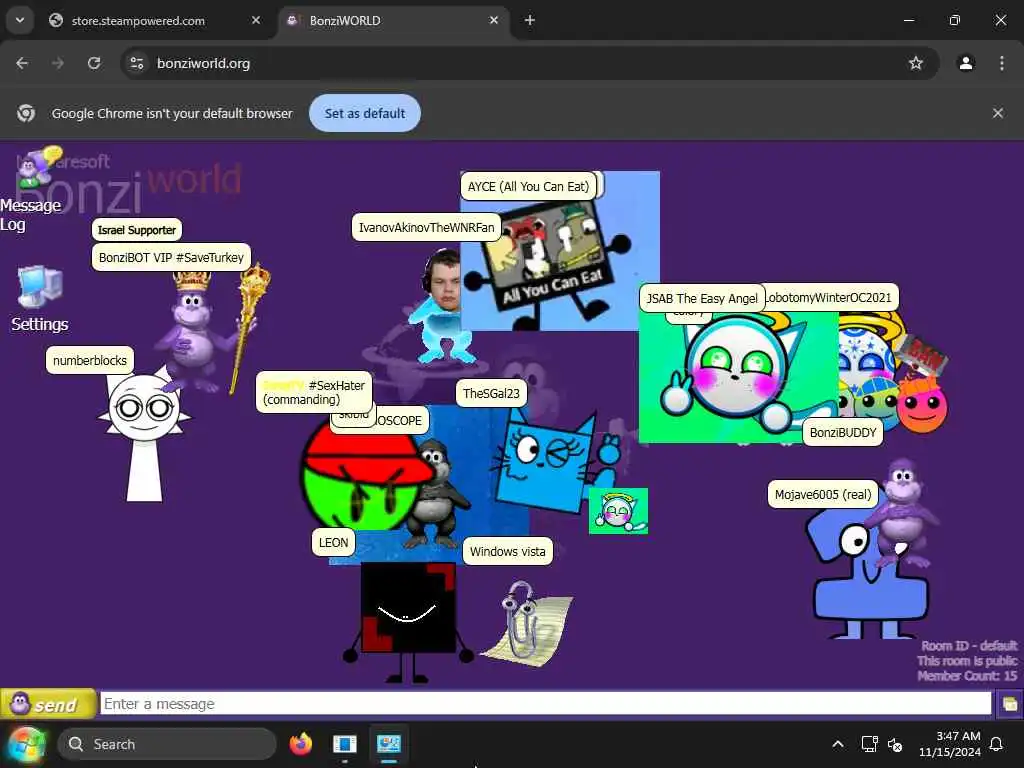Screen dimensions: 1024x768
Task: Bookmark this page with the star
Action: click(x=916, y=63)
